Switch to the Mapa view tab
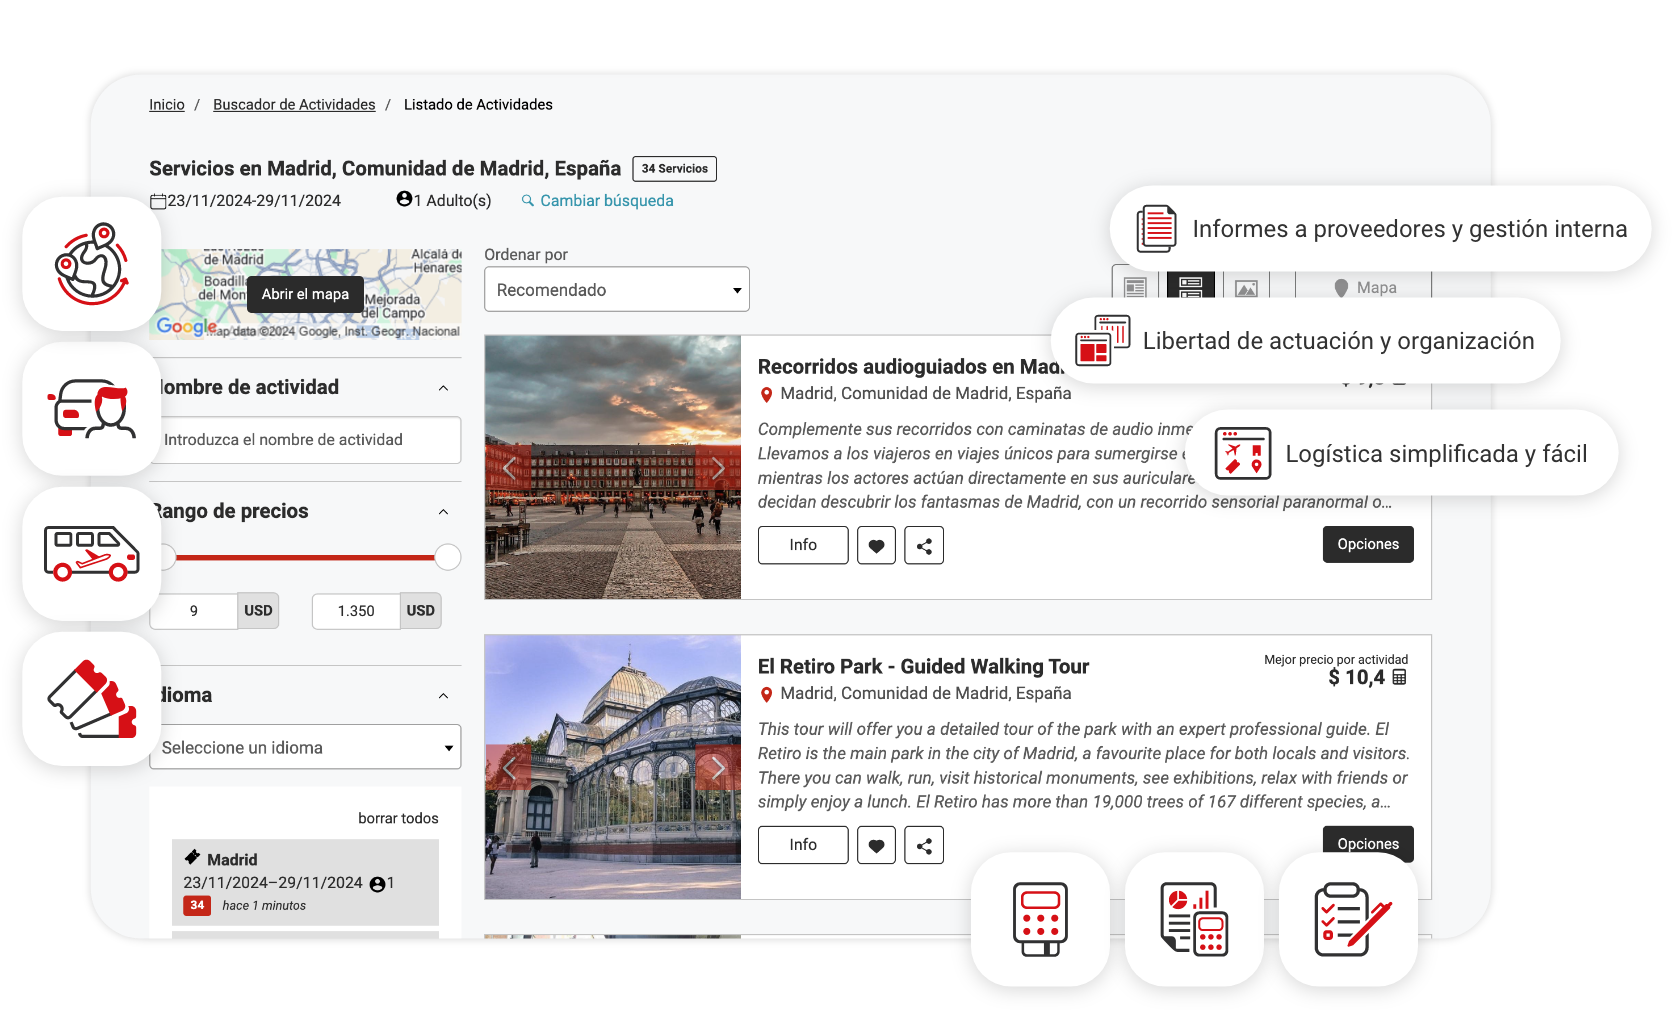1677x1013 pixels. pyautogui.click(x=1365, y=288)
